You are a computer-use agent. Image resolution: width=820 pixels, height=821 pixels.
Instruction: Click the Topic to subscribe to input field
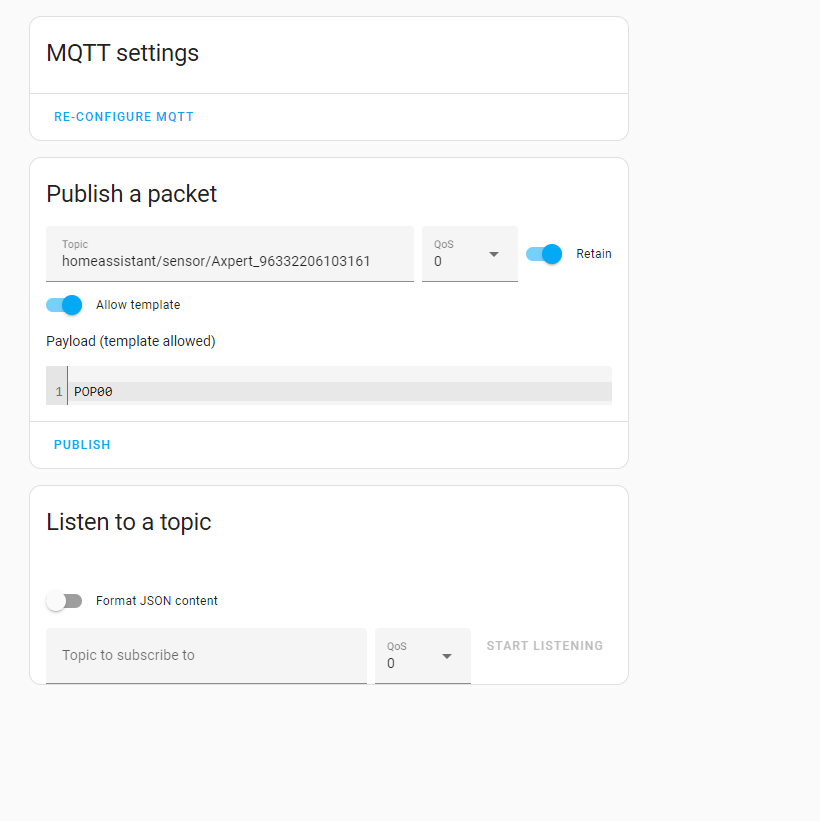[x=205, y=655]
